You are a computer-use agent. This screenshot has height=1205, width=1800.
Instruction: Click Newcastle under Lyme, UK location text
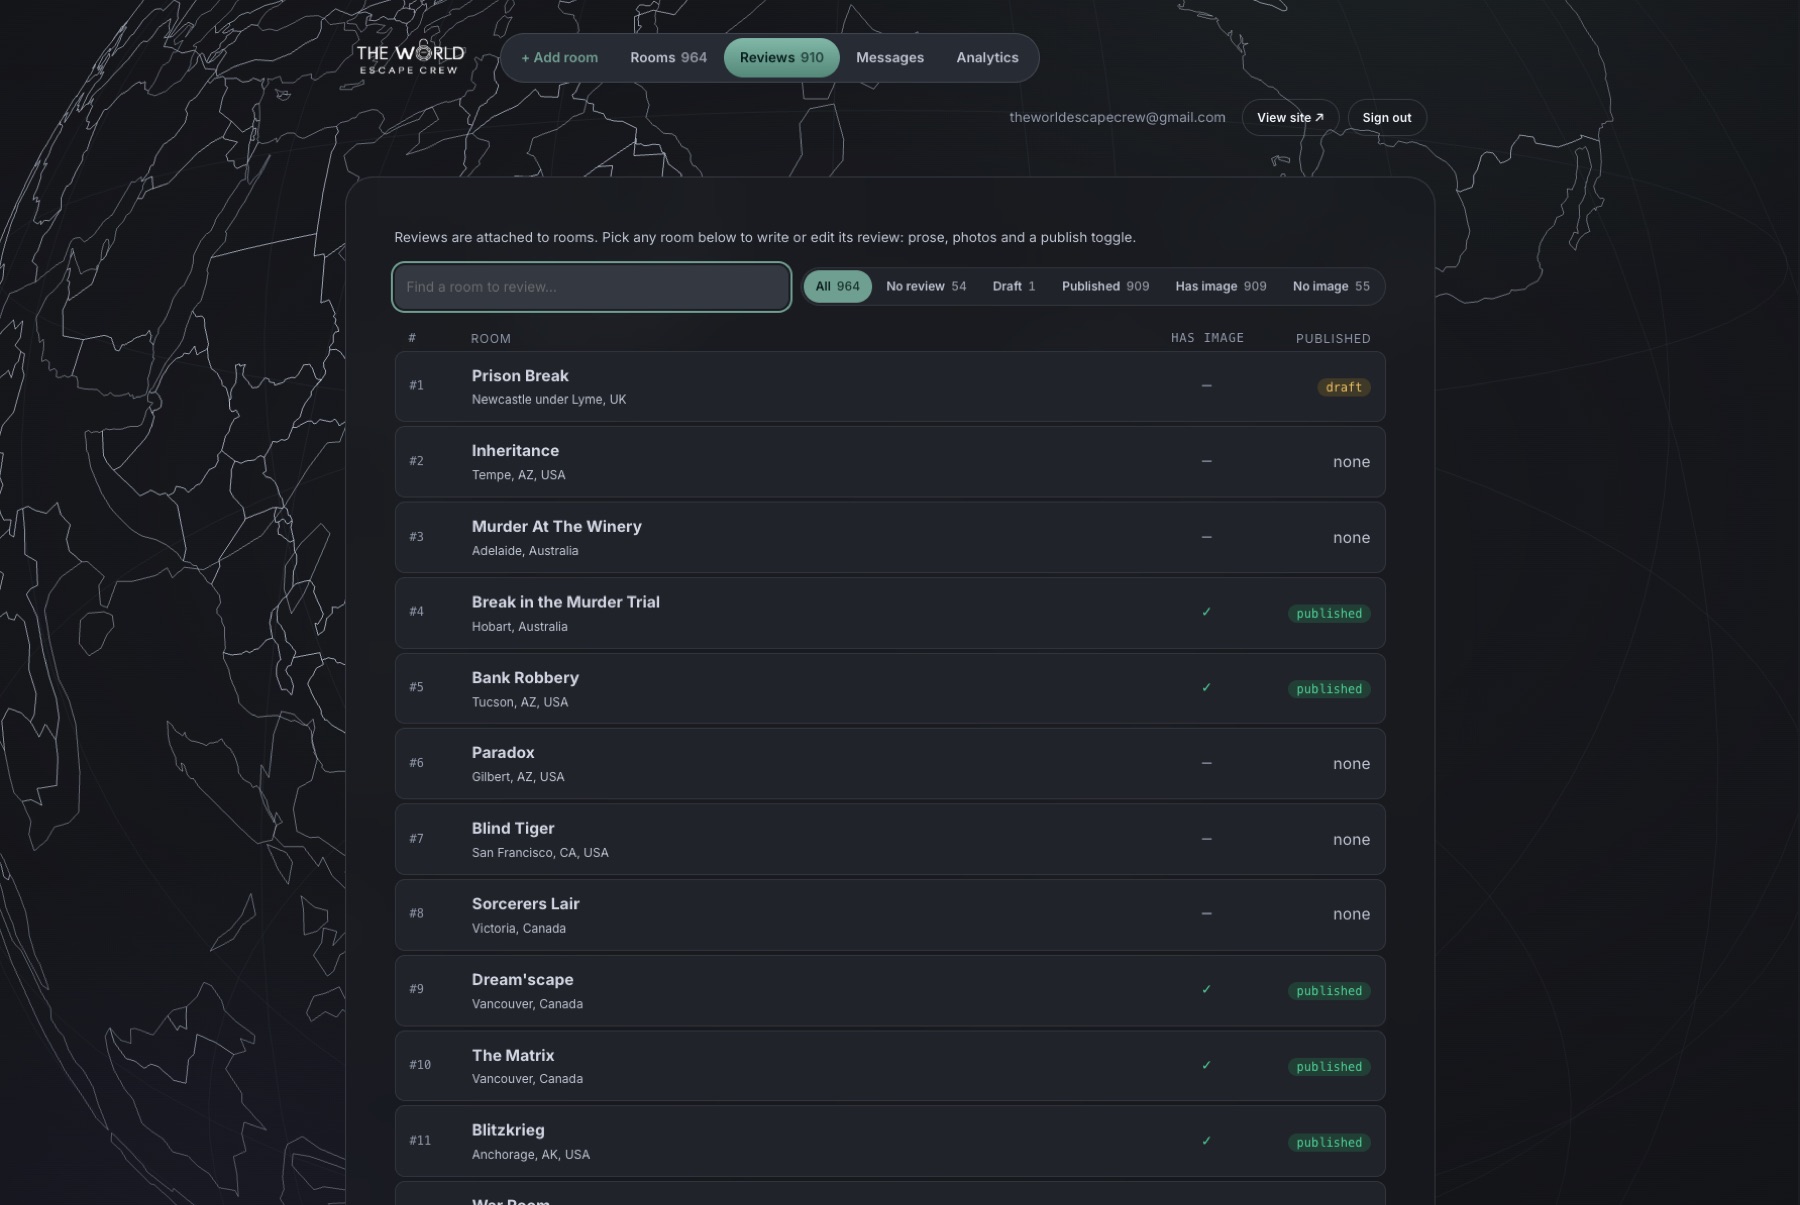pos(549,400)
